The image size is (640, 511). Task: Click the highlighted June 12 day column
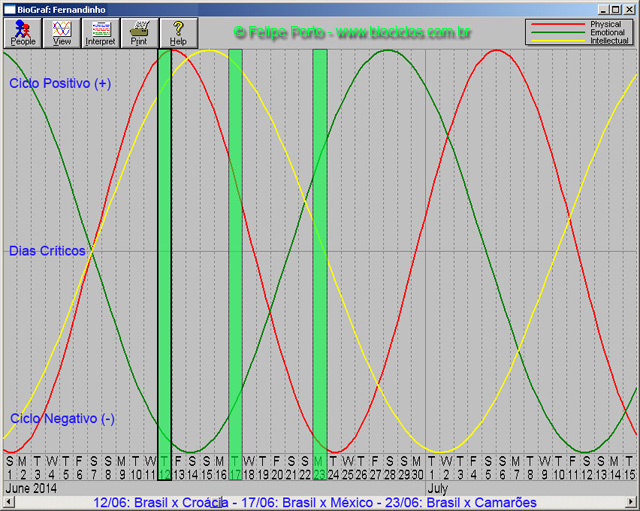click(164, 264)
